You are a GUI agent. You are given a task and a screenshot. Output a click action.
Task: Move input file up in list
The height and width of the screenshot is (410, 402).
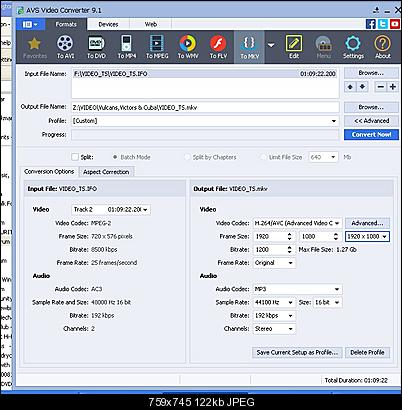coord(350,87)
